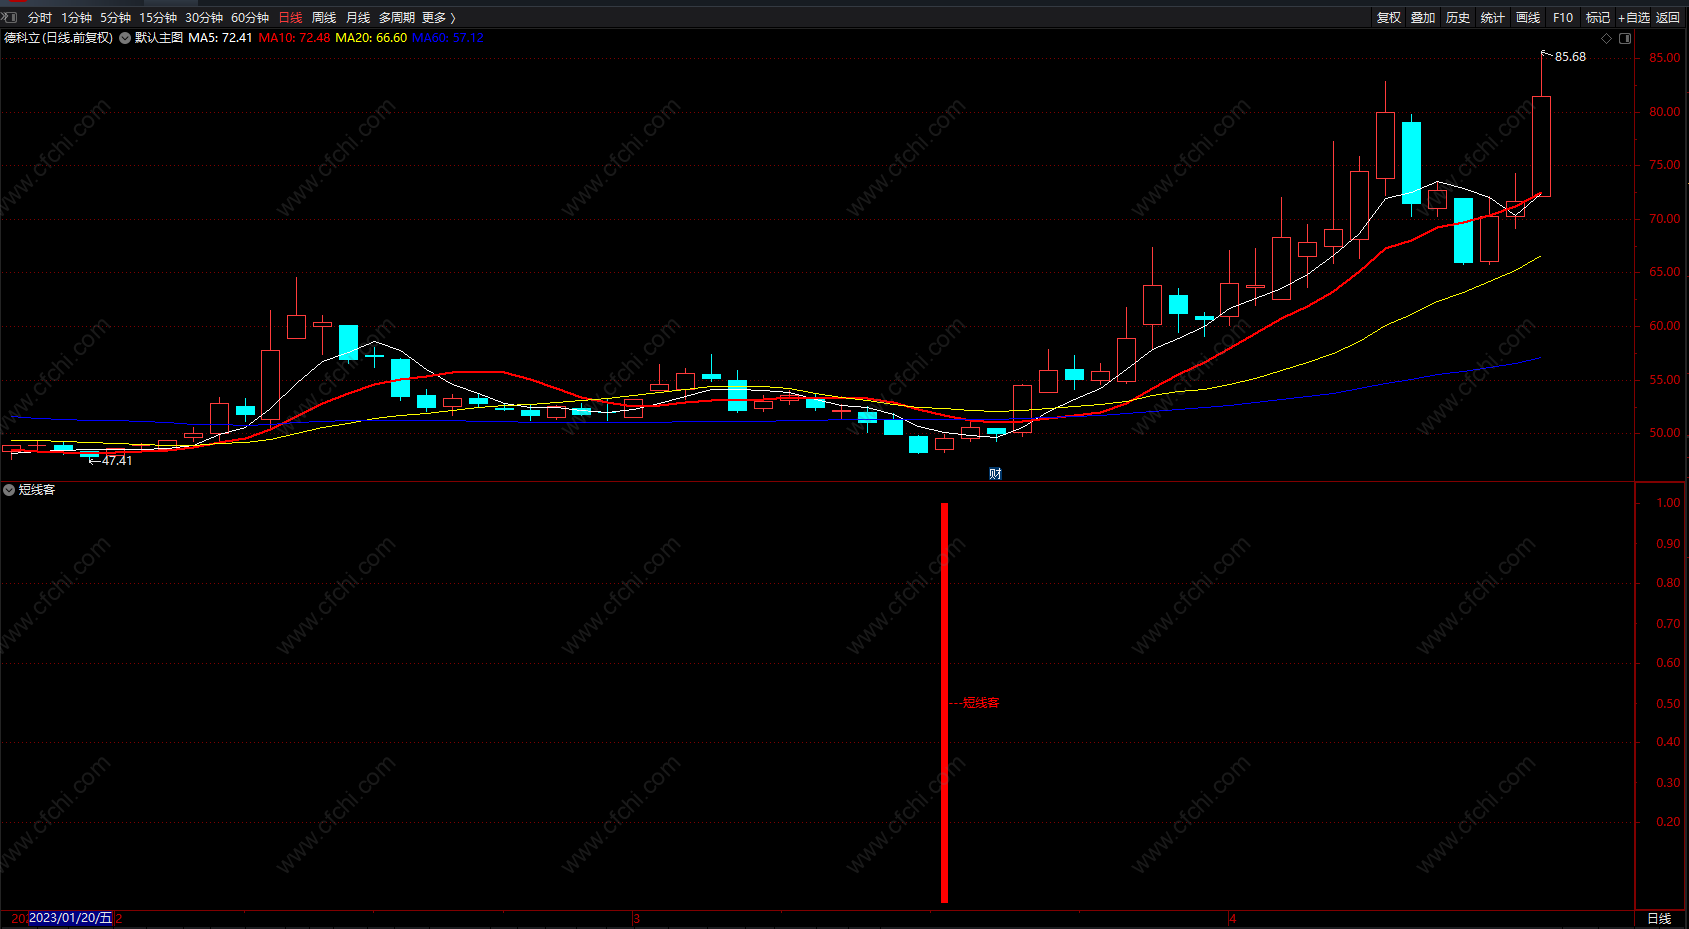
Task: Switch to the 周线 weekly tab
Action: coord(324,18)
